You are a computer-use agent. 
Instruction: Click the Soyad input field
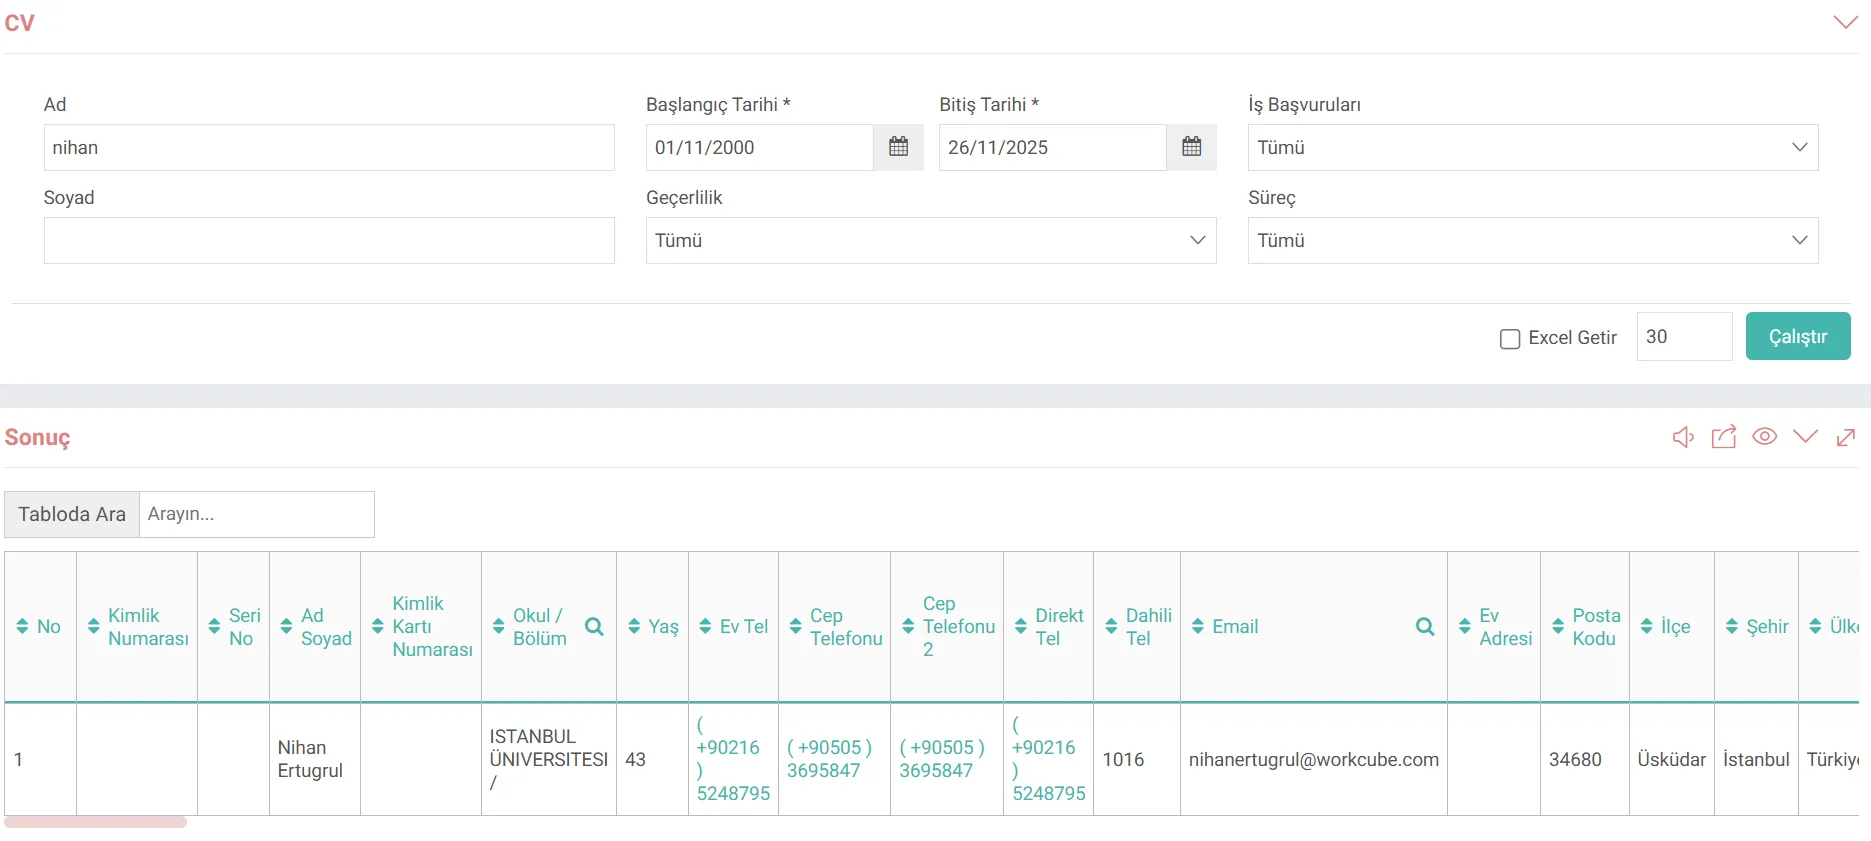click(x=329, y=240)
